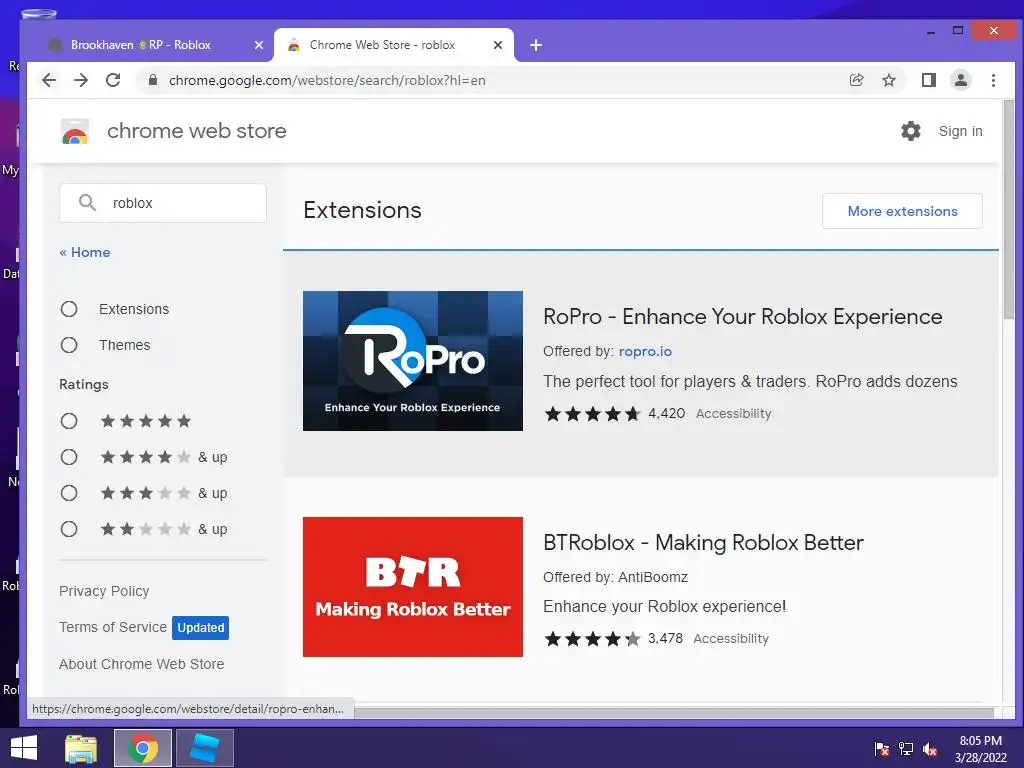1024x768 pixels.
Task: Share this page using the share icon
Action: (856, 80)
